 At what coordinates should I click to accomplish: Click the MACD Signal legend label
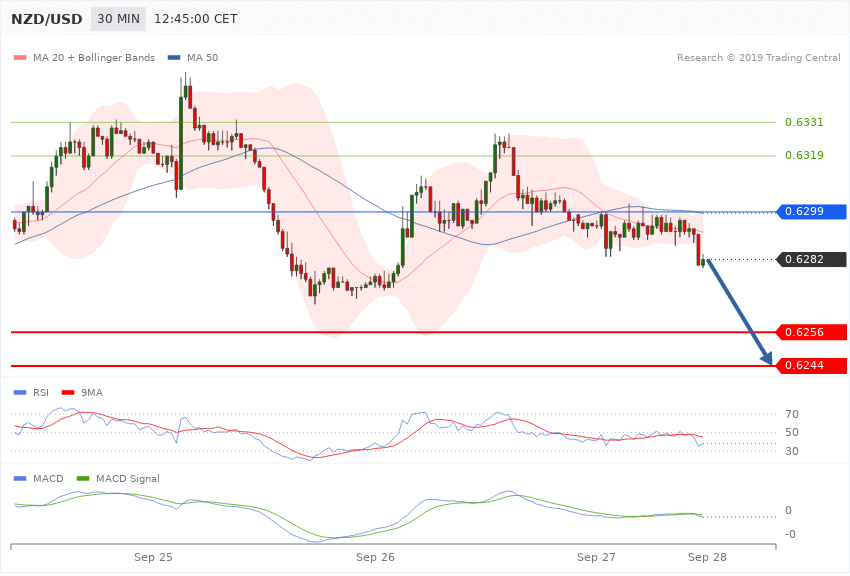tap(127, 479)
